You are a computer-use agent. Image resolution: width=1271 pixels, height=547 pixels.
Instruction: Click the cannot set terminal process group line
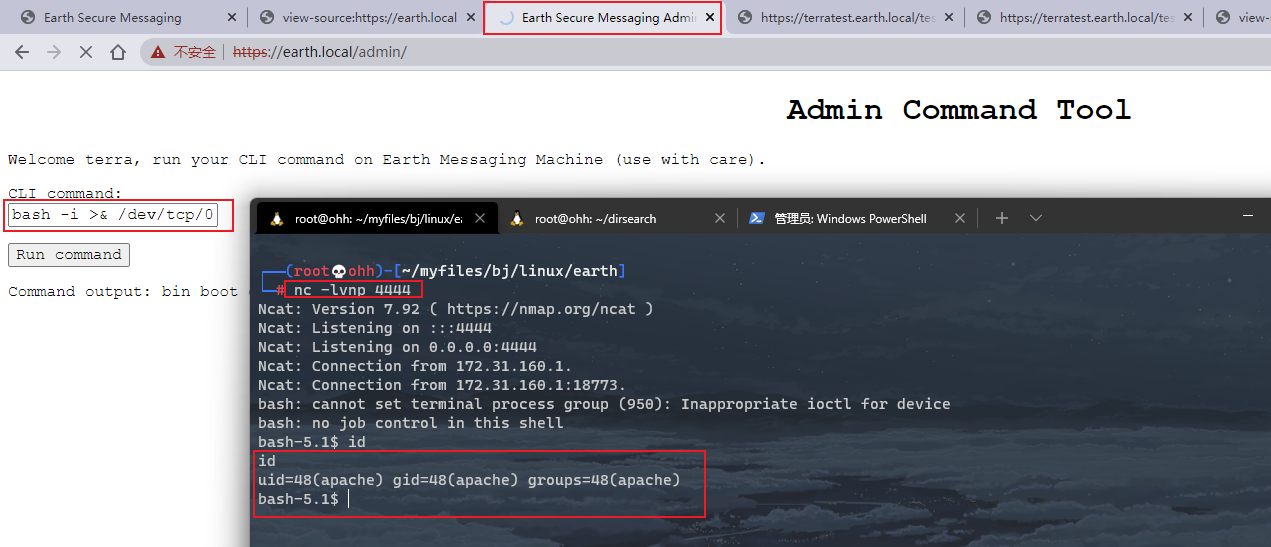604,404
